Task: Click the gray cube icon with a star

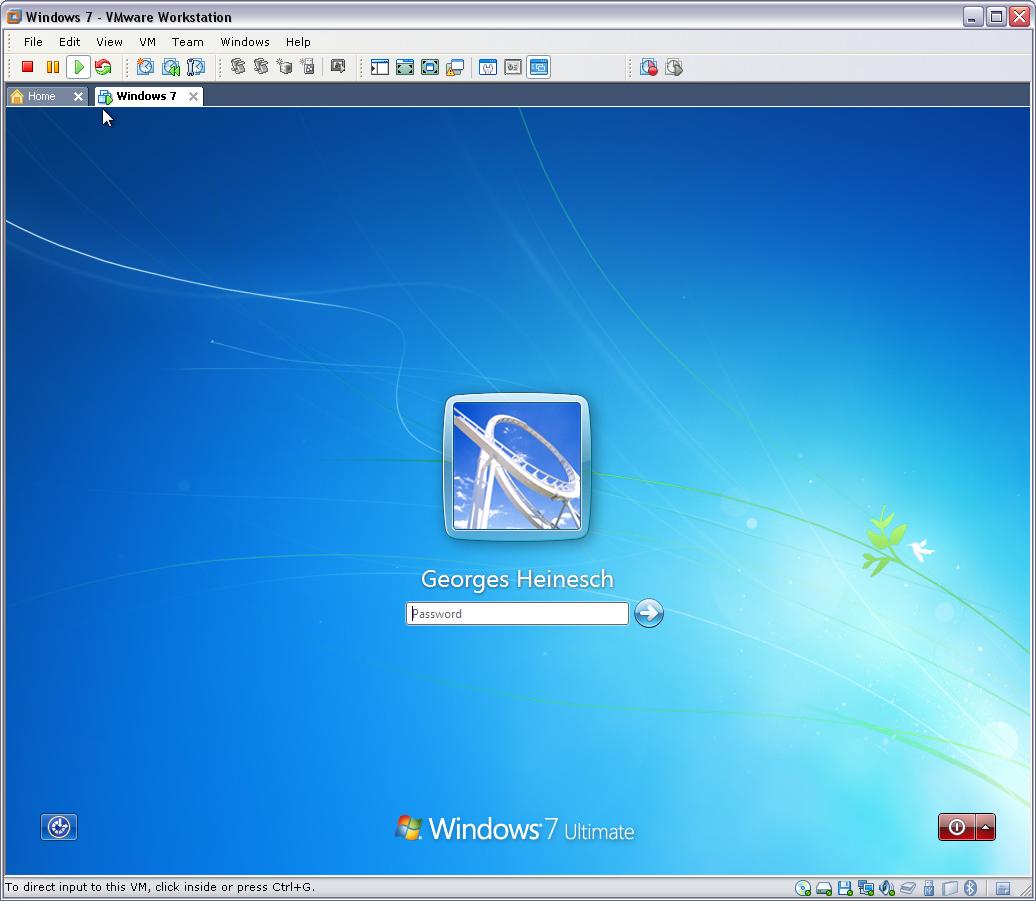Action: pos(285,67)
